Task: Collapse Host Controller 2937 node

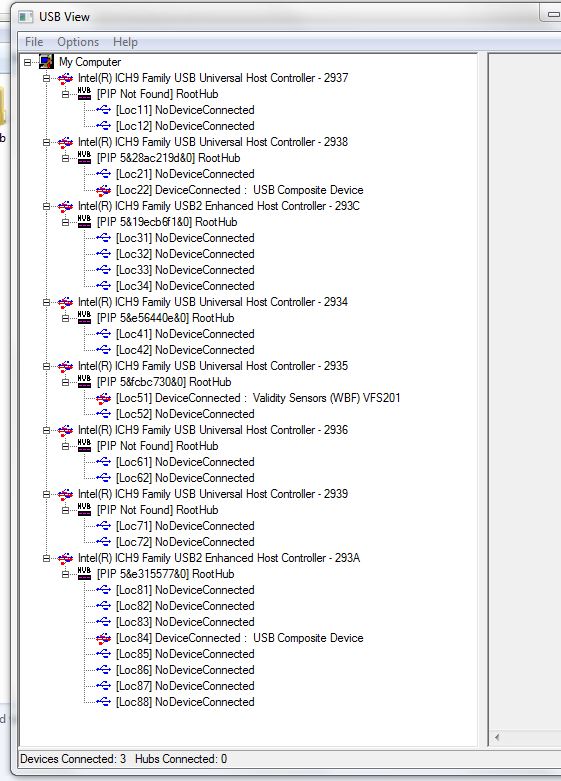Action: 46,78
